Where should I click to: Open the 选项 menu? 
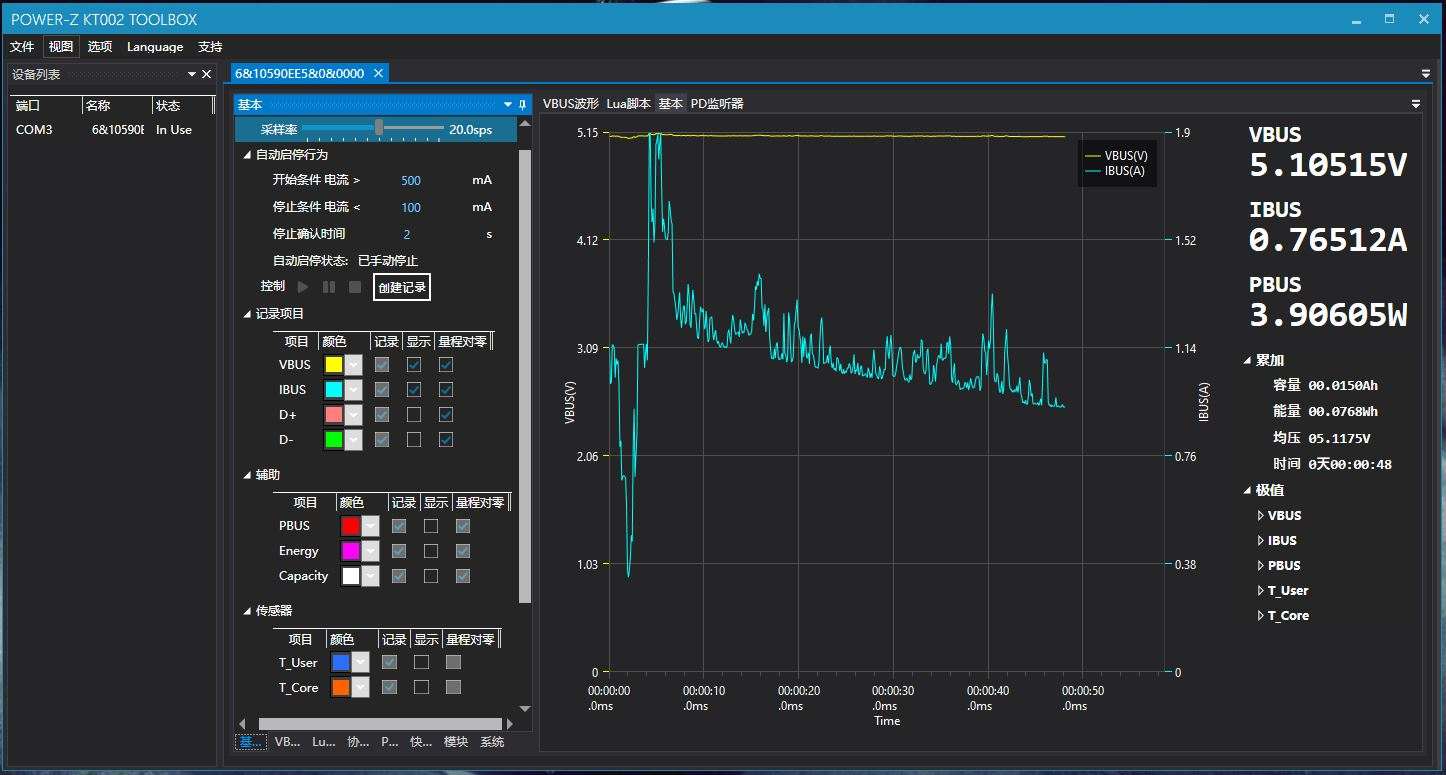100,47
